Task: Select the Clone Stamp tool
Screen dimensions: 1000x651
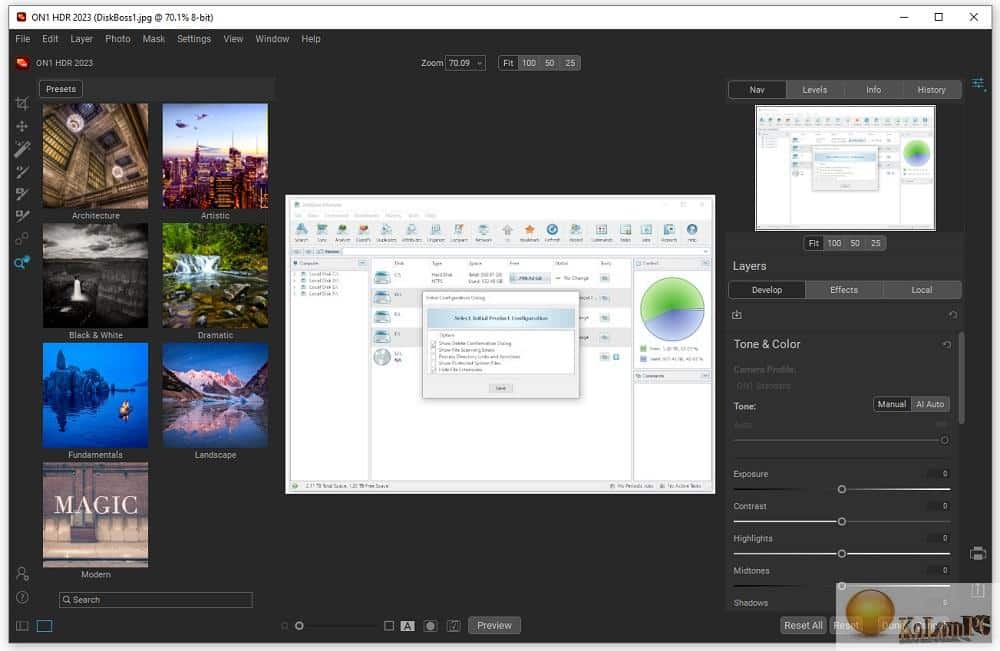Action: coord(22,239)
